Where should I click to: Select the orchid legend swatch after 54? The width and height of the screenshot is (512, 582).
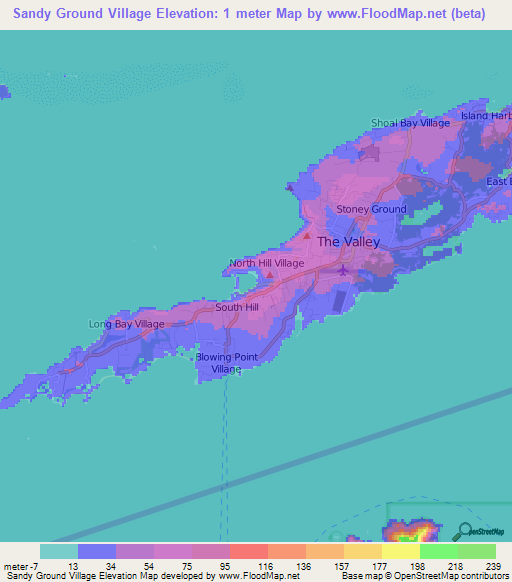173,552
